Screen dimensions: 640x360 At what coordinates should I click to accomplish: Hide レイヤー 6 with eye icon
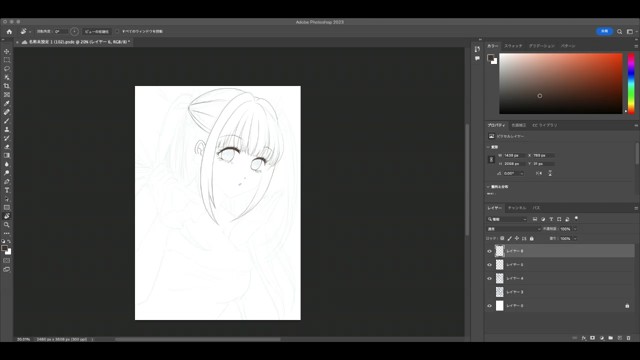489,251
